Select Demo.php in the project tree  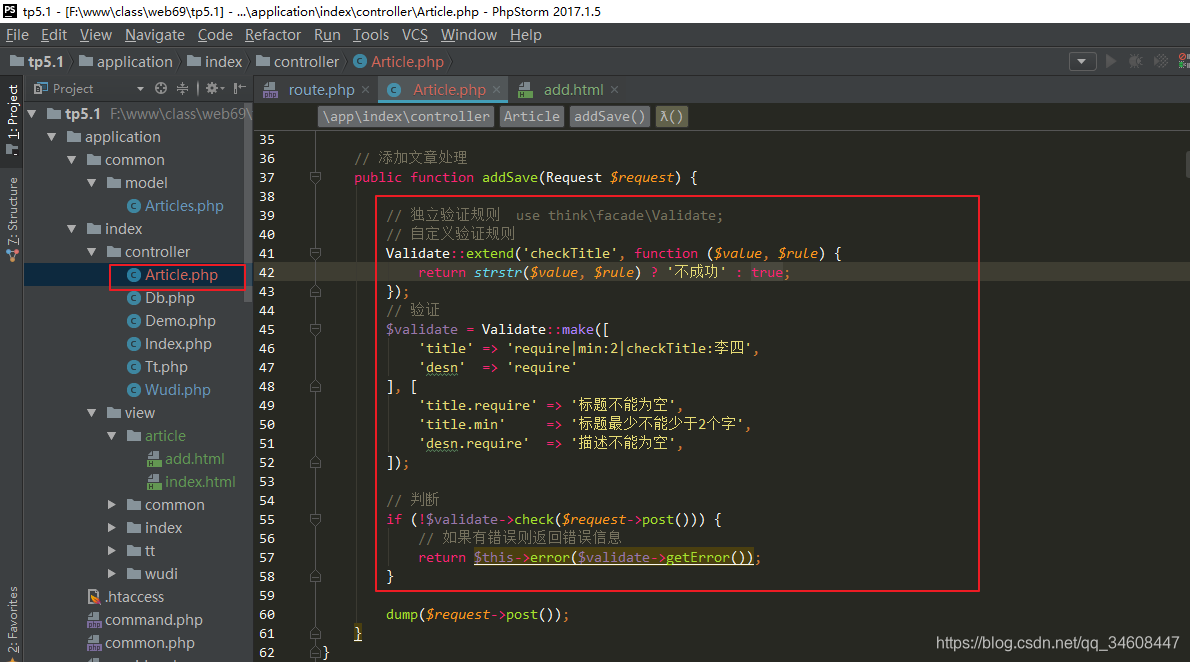click(x=172, y=321)
